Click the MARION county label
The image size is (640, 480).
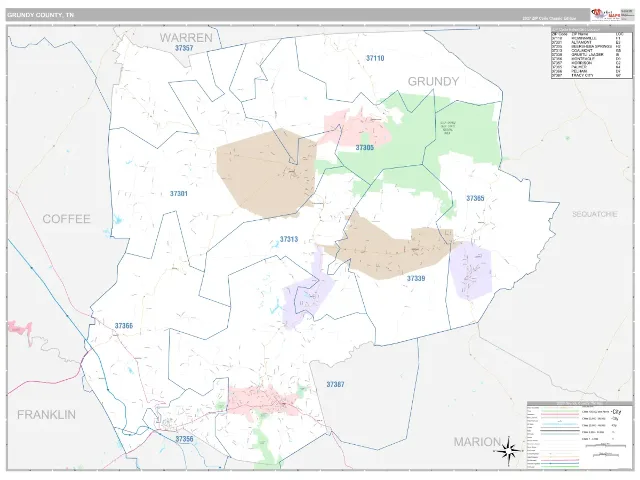[x=477, y=442]
